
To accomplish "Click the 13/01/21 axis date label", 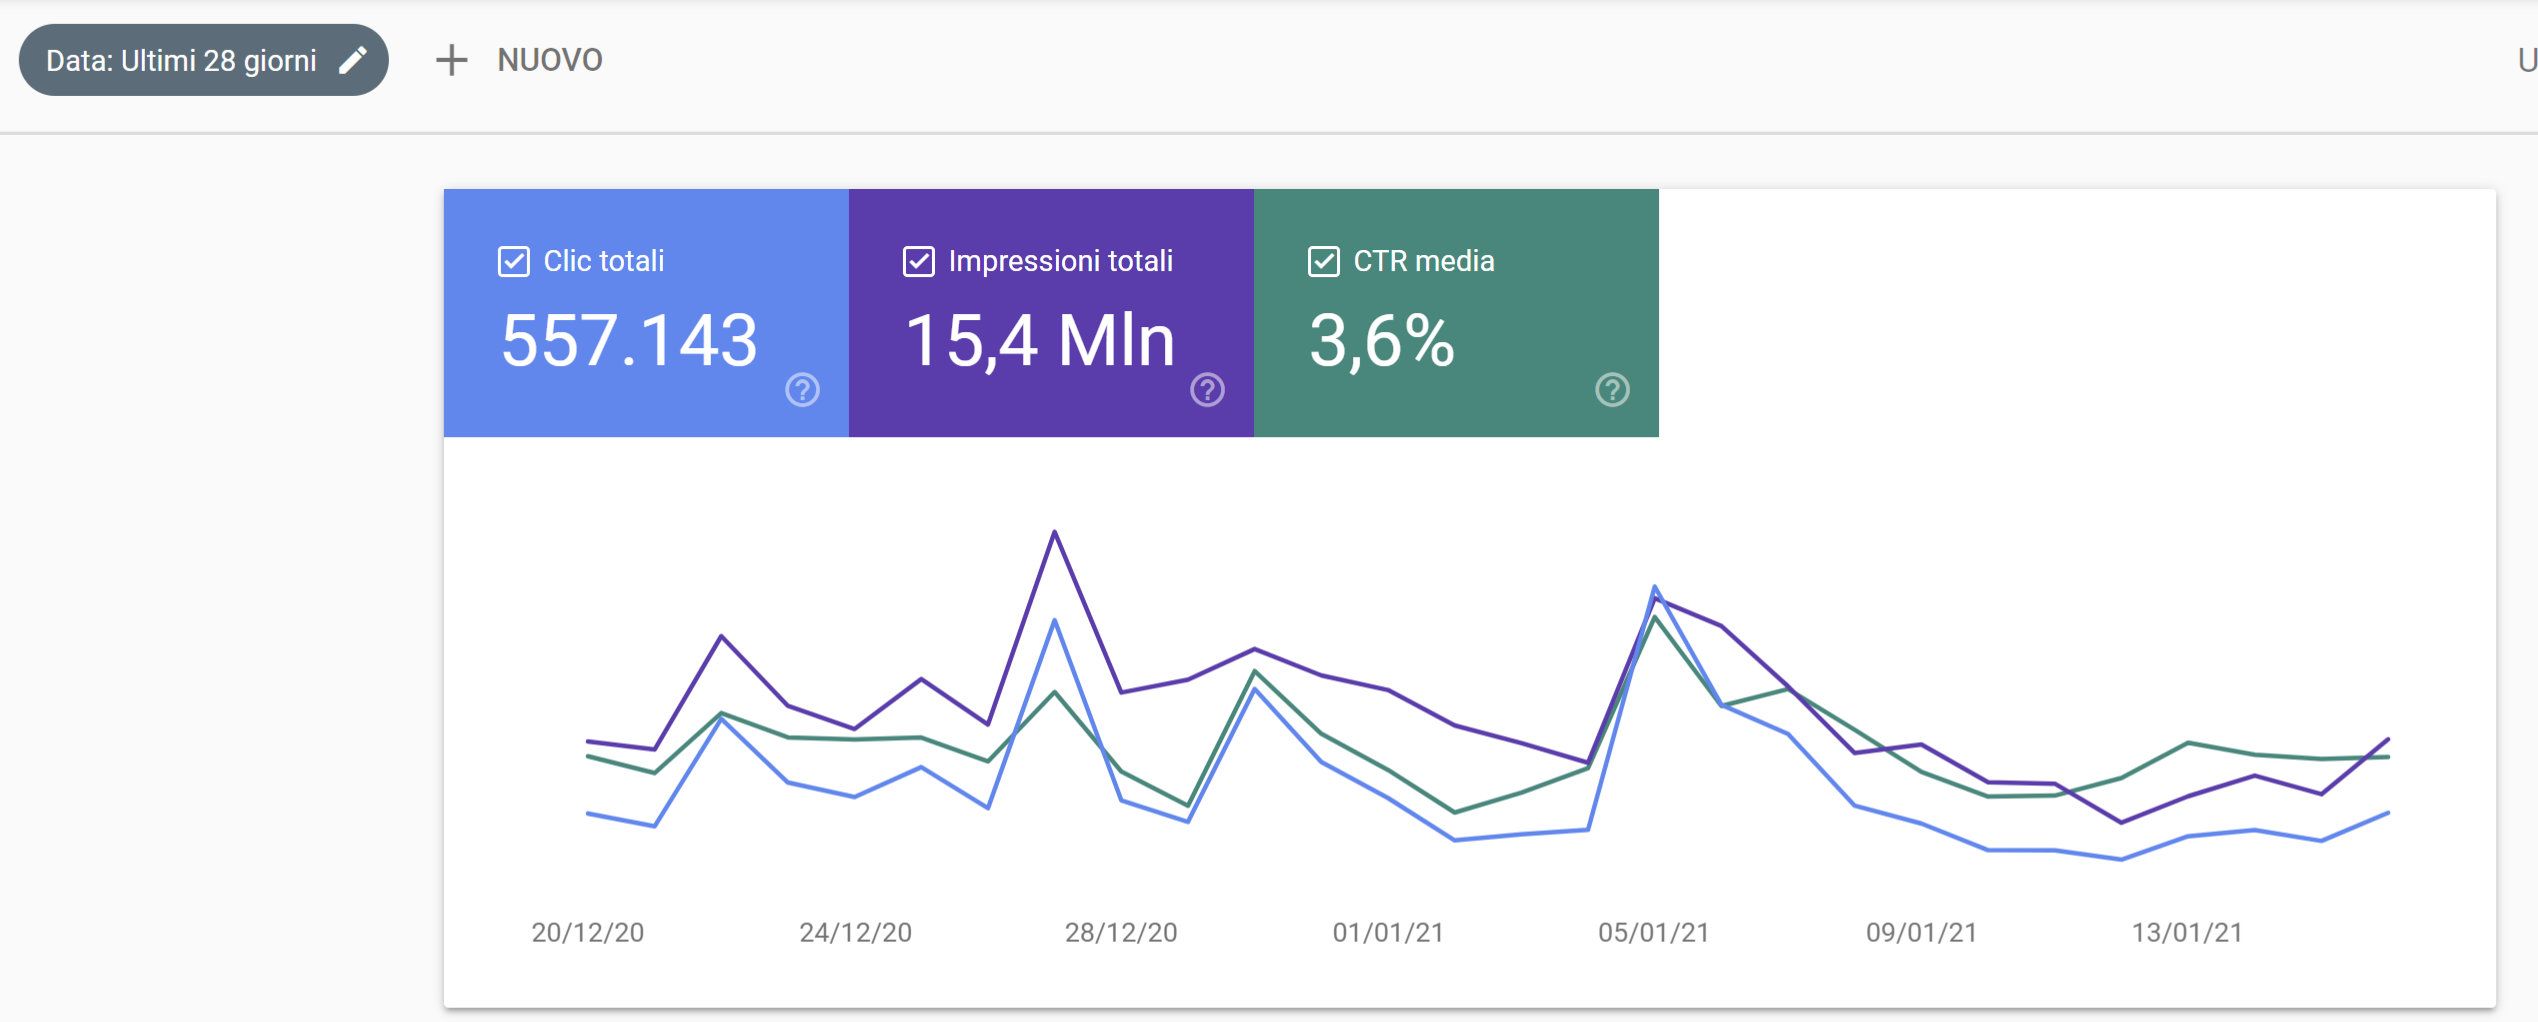I will point(2187,933).
